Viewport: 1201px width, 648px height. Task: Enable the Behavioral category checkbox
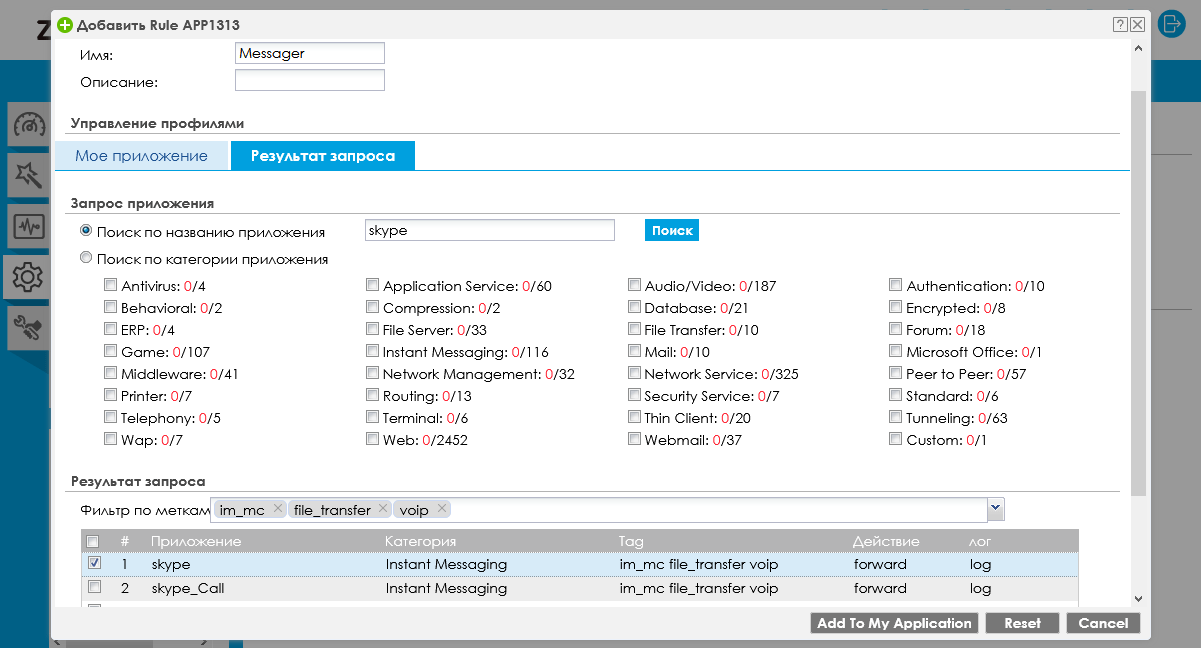[111, 307]
